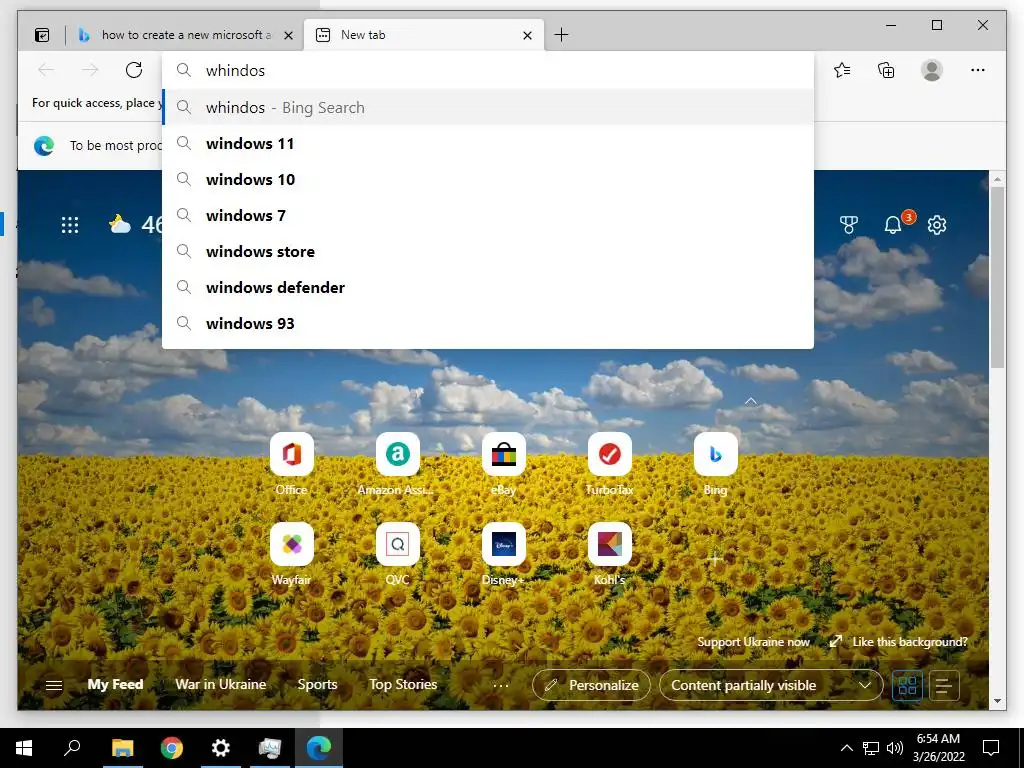This screenshot has height=768, width=1024.
Task: Close the New tab tab
Action: point(528,36)
